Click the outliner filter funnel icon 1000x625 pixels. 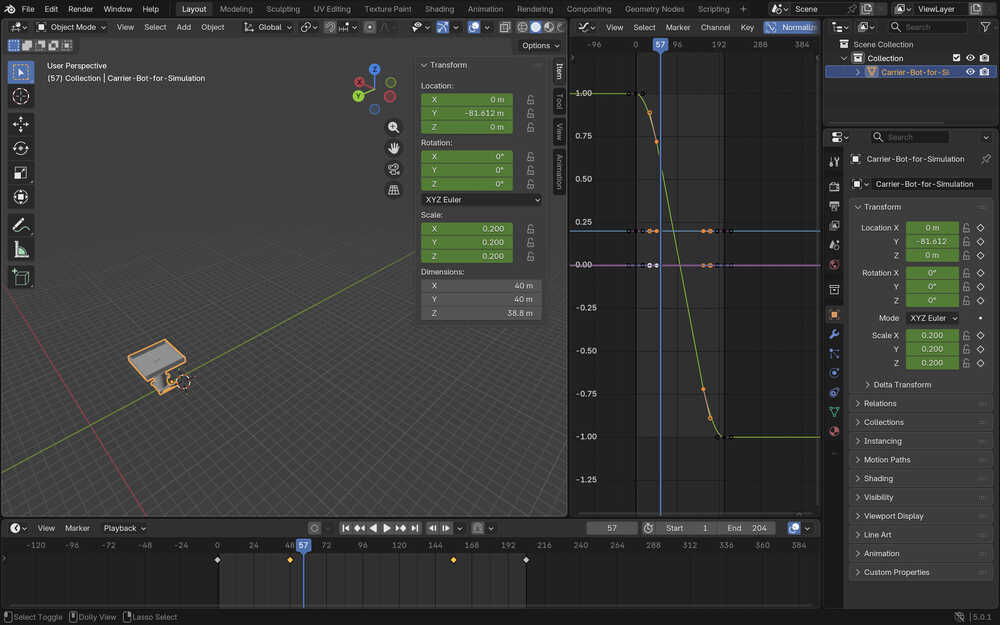point(985,27)
